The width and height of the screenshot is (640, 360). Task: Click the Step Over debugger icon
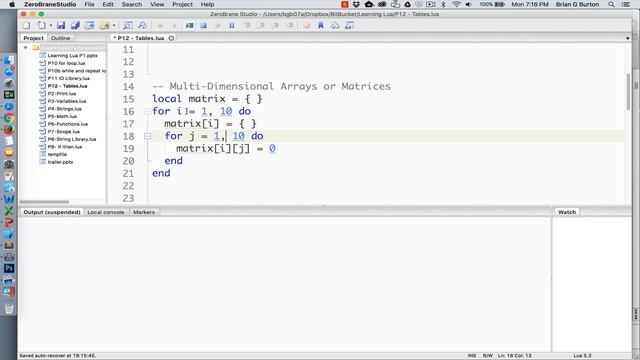[x=261, y=26]
